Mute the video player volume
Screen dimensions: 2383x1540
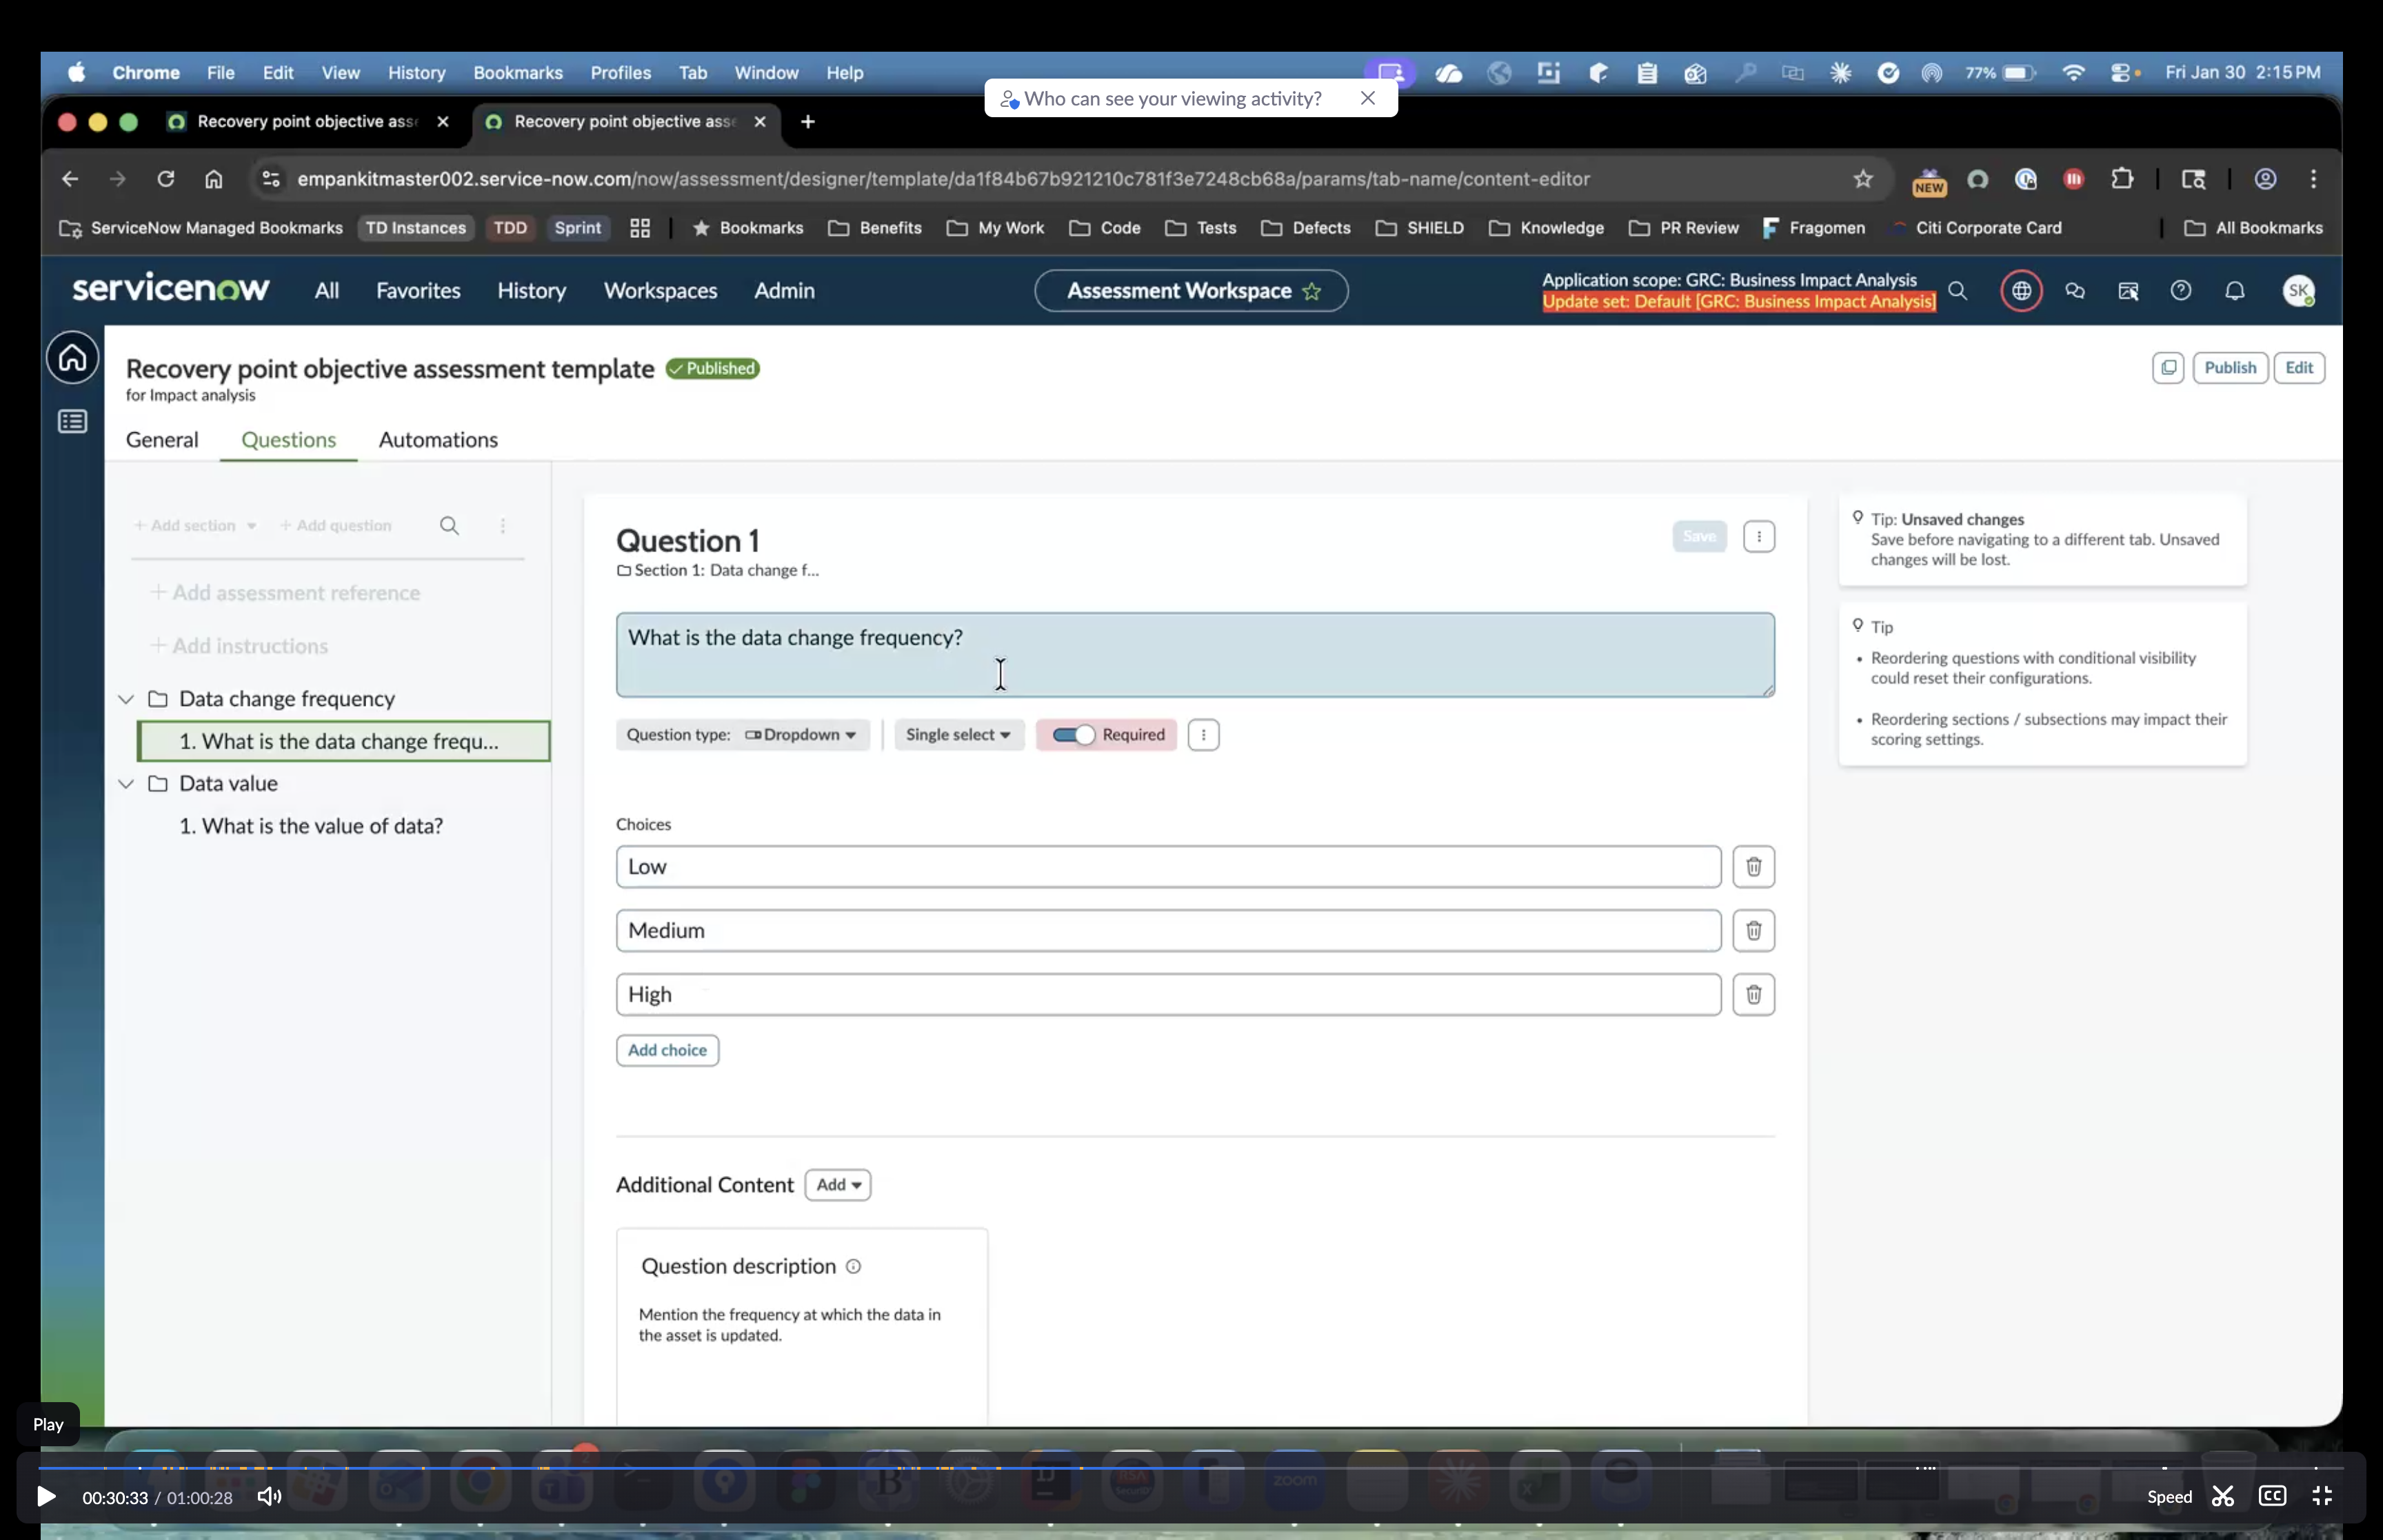[269, 1496]
